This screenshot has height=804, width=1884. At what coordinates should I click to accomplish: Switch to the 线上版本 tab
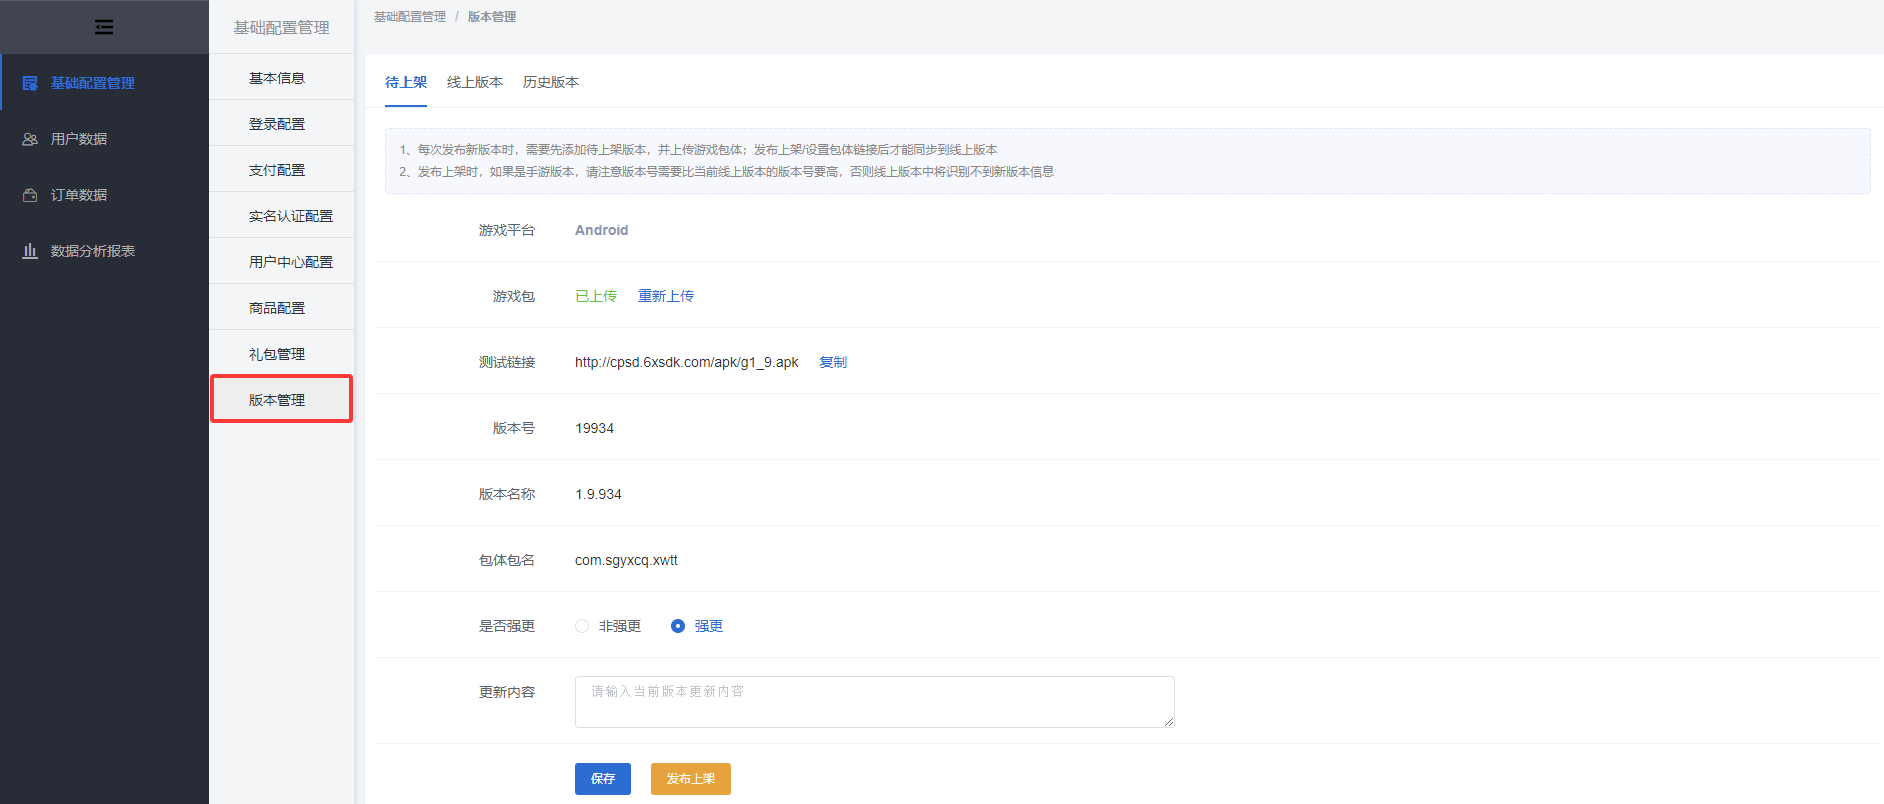[475, 82]
